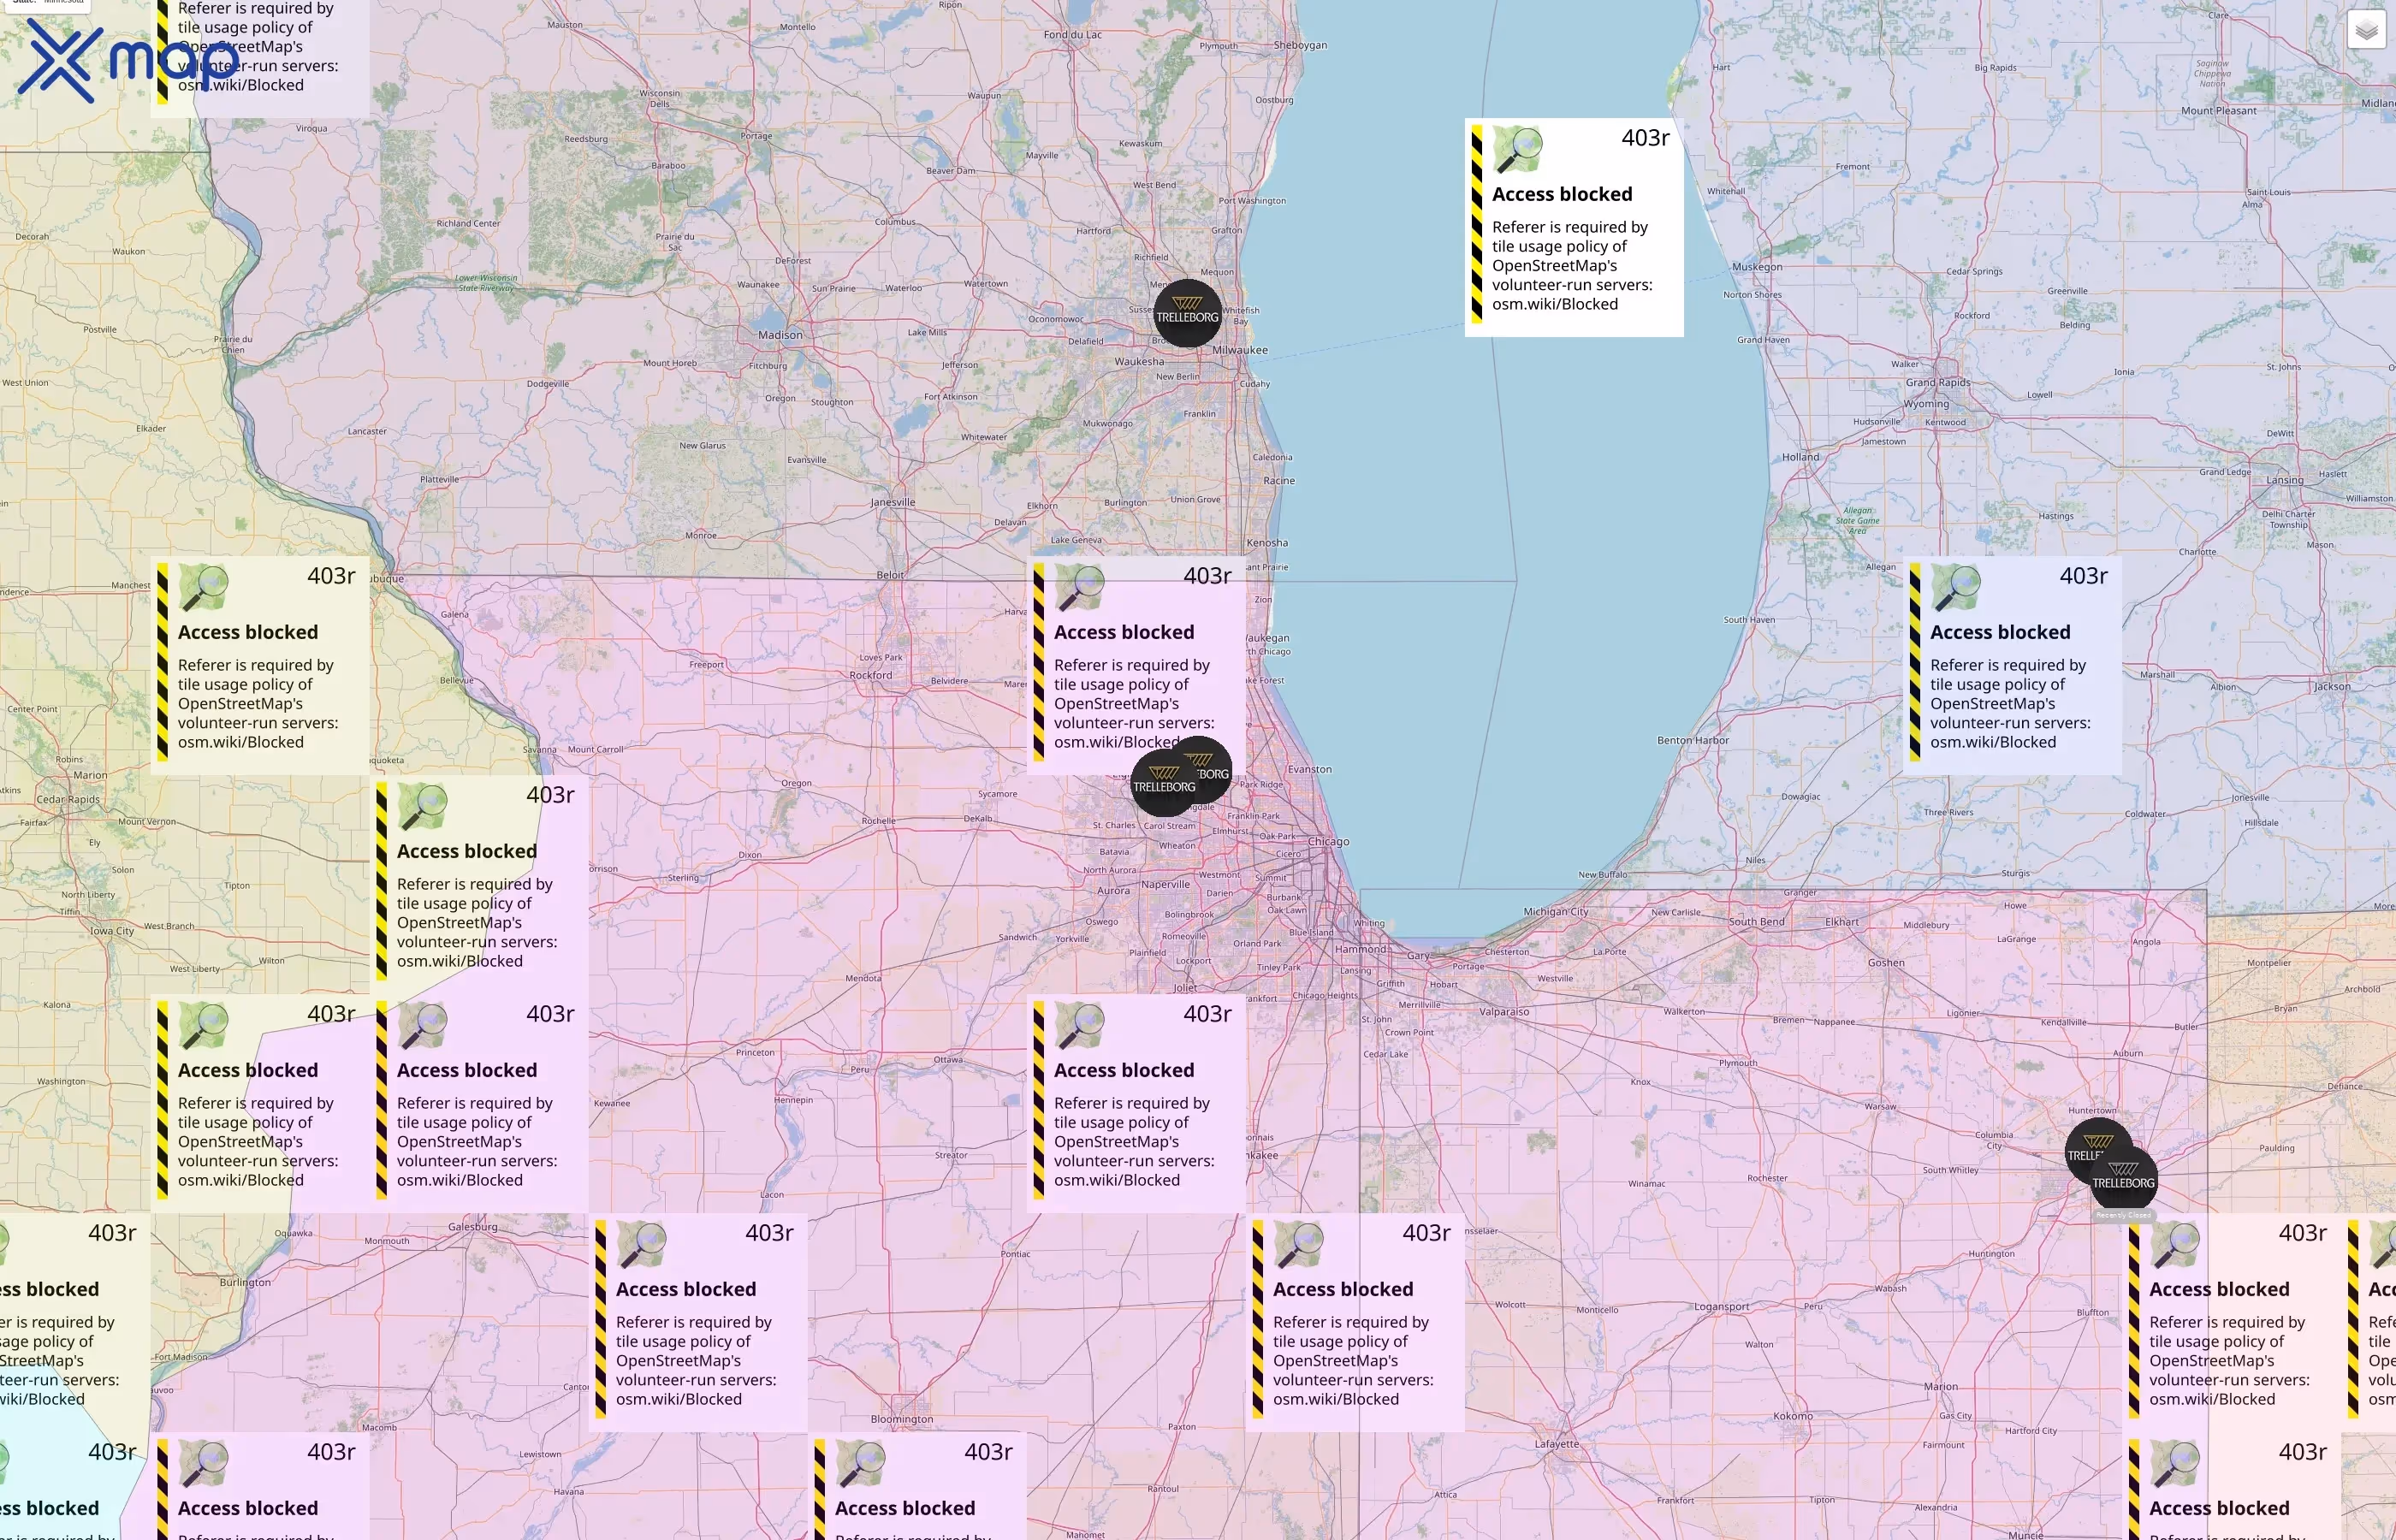
Task: Click the Cedar Rapids city label
Action: coord(68,800)
